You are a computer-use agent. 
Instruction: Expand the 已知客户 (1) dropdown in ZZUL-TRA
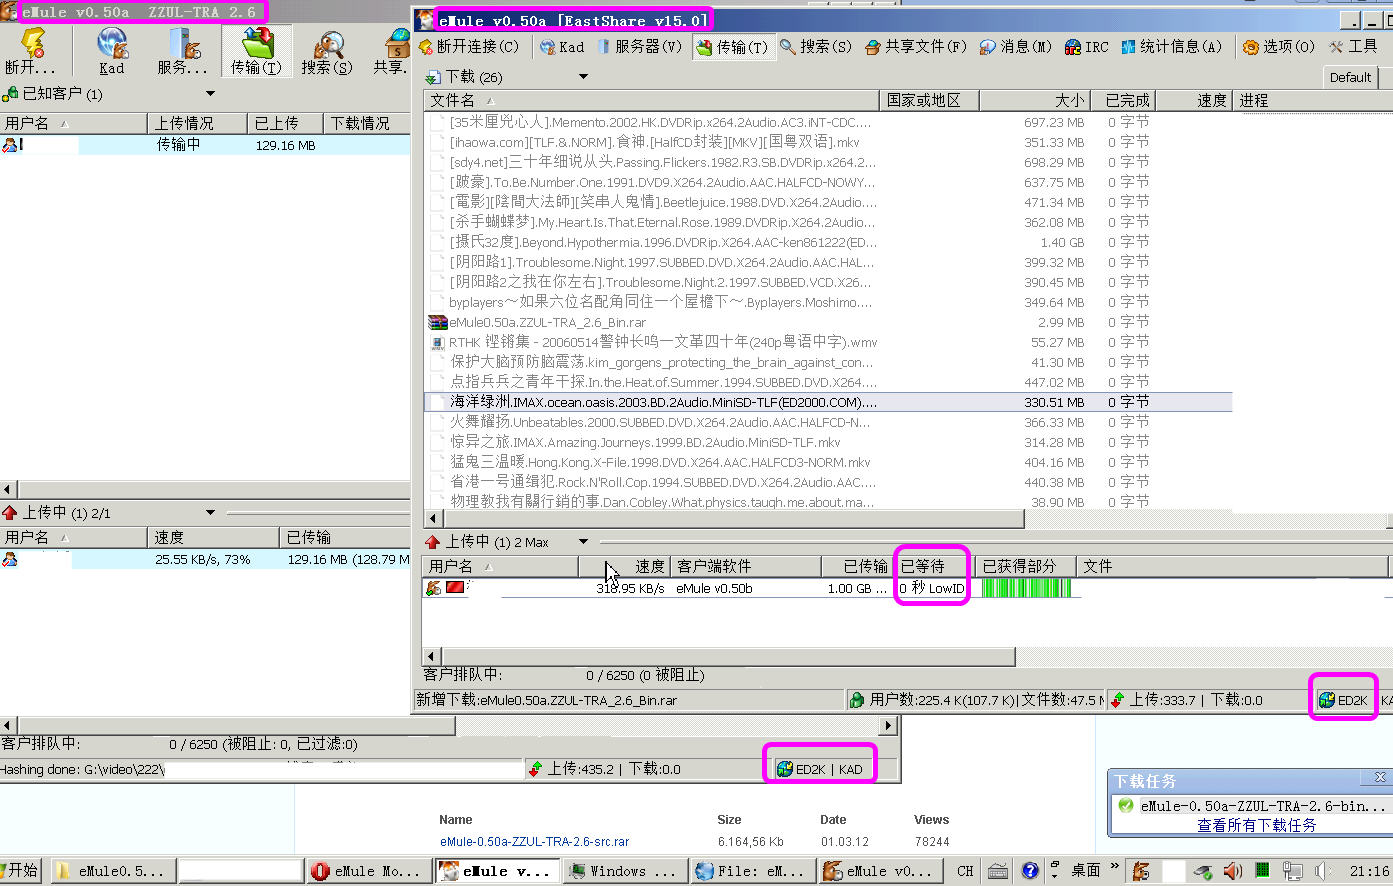tap(210, 94)
